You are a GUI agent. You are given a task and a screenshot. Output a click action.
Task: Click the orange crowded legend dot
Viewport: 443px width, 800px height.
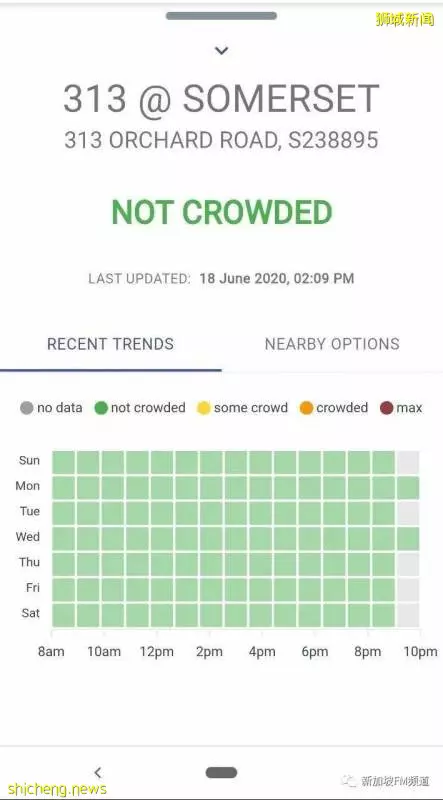pyautogui.click(x=306, y=408)
